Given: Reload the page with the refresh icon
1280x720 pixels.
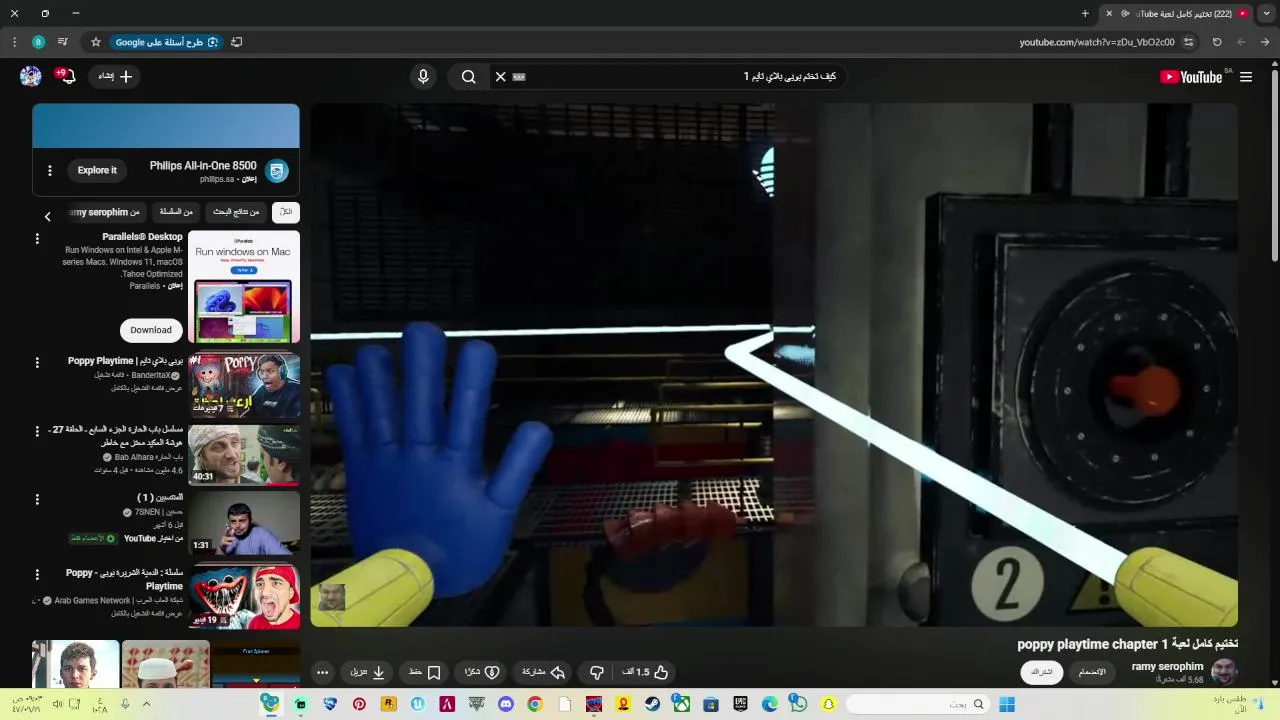Looking at the screenshot, I should [x=1217, y=42].
